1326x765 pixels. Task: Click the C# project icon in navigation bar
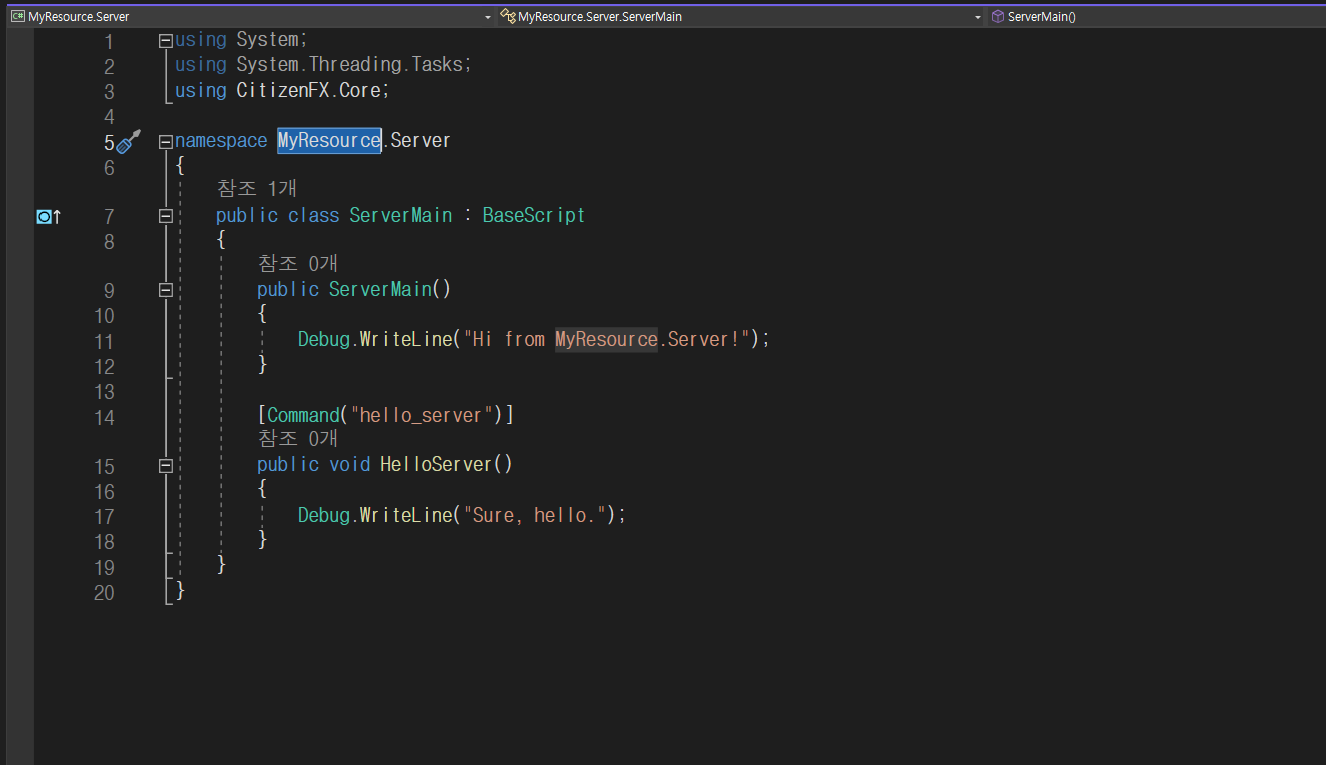17,16
